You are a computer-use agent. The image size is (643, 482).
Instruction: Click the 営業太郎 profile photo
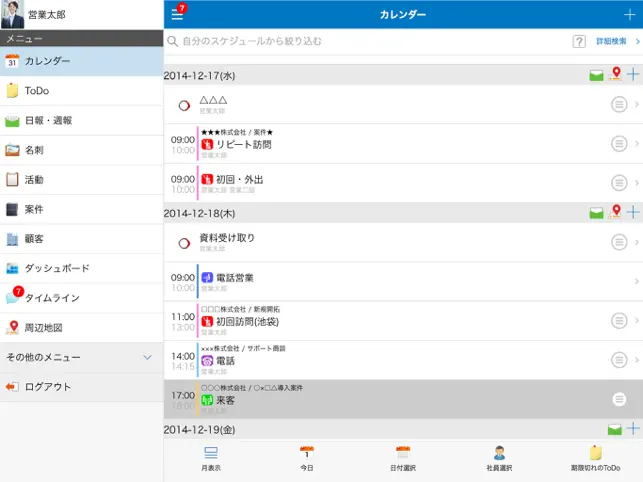click(12, 14)
